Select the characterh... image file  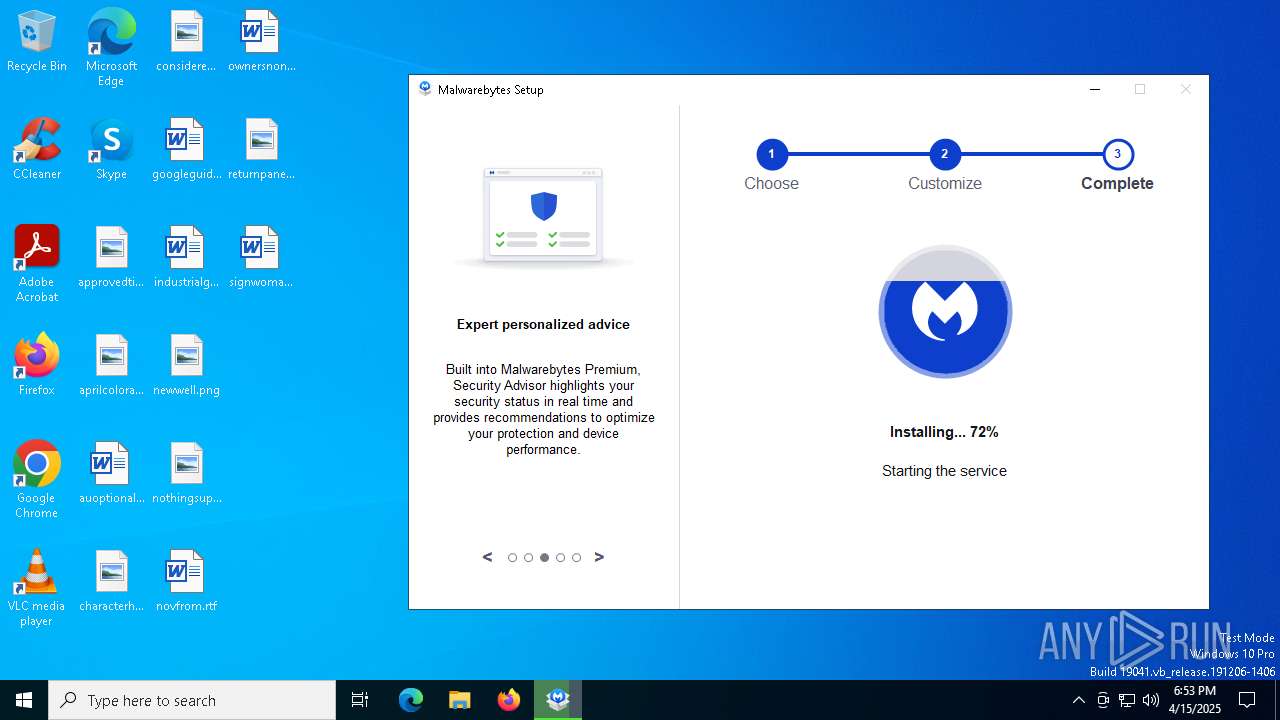[x=111, y=581]
